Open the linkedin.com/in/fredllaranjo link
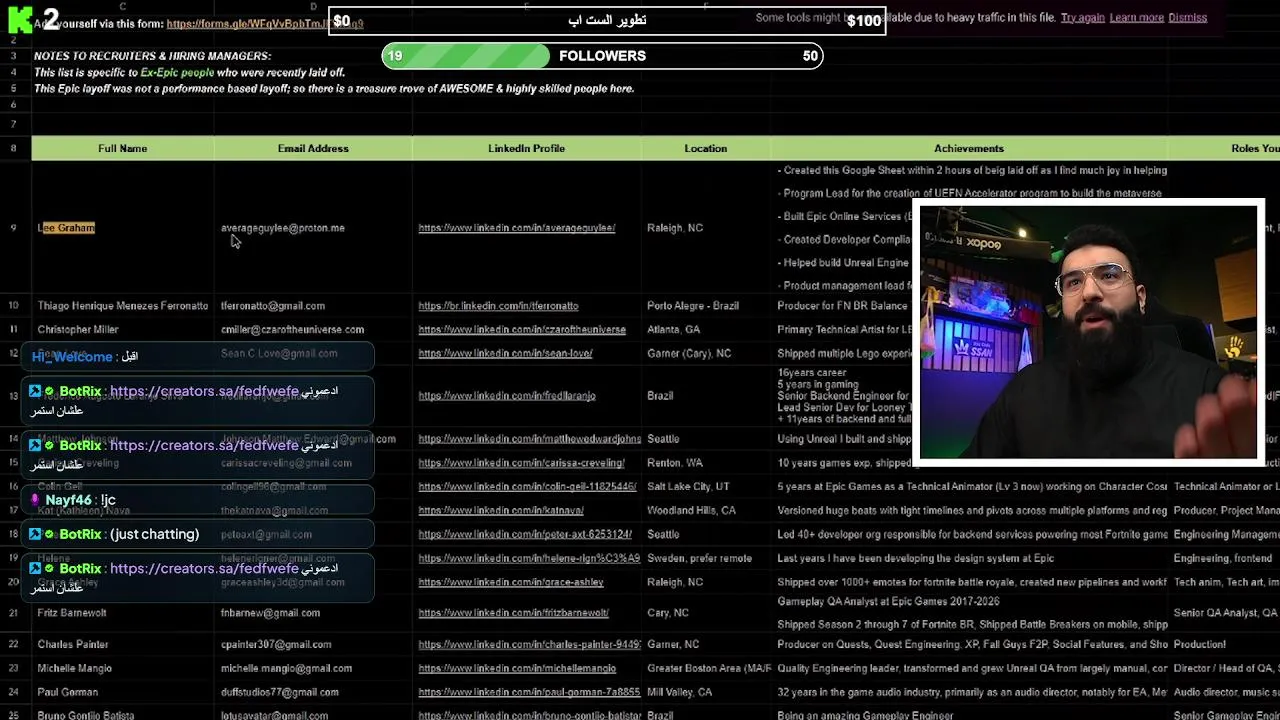This screenshot has height=720, width=1280. click(506, 396)
